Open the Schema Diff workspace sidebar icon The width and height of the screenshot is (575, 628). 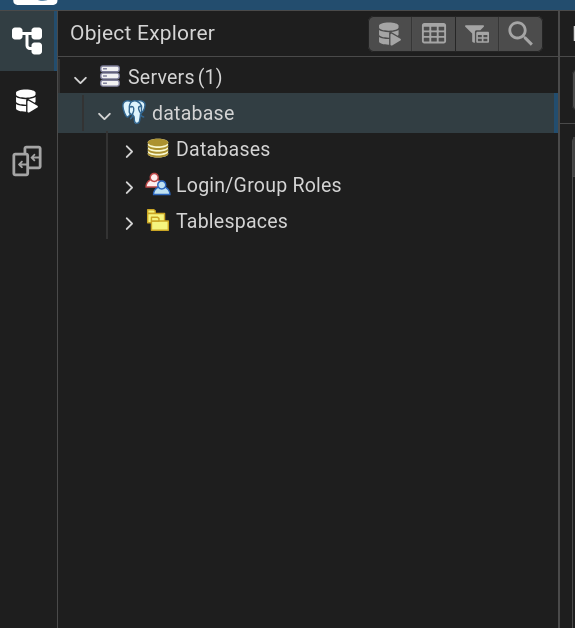coord(27,161)
